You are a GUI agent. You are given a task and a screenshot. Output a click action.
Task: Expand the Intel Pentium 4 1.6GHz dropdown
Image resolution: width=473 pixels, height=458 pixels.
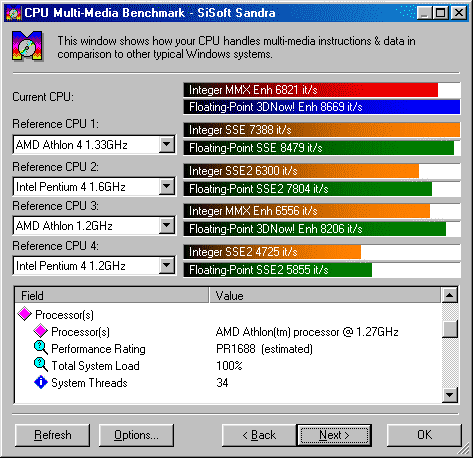(167, 186)
